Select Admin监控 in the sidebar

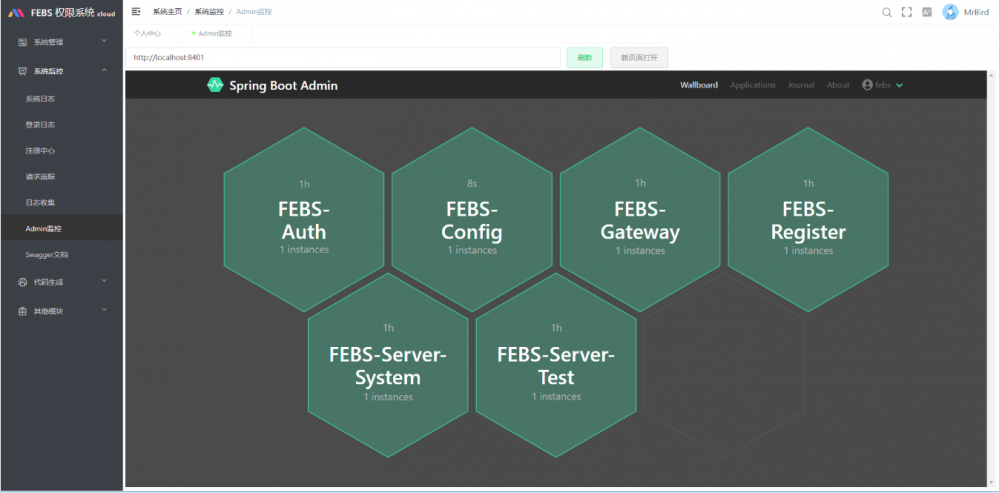(61, 228)
